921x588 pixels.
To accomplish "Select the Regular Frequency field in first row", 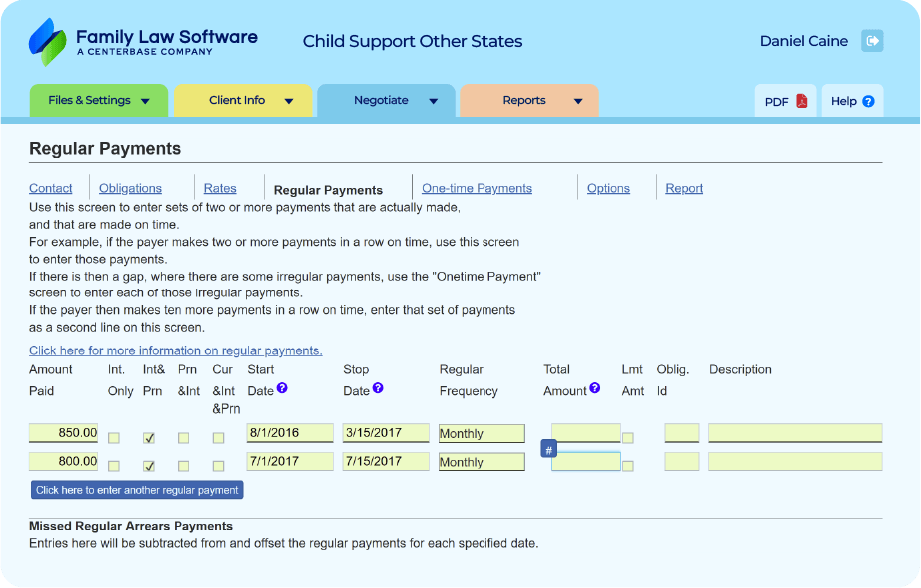I will click(x=481, y=434).
